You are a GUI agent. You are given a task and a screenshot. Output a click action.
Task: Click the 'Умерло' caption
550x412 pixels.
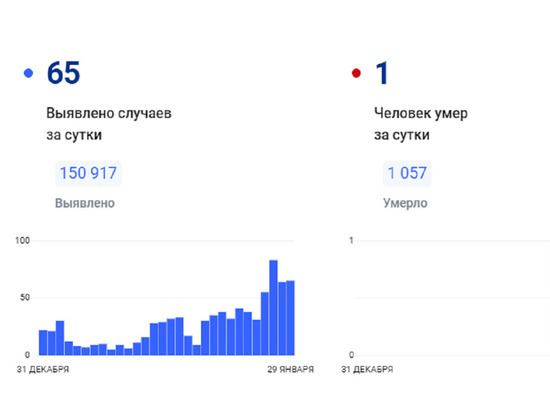[x=405, y=203]
